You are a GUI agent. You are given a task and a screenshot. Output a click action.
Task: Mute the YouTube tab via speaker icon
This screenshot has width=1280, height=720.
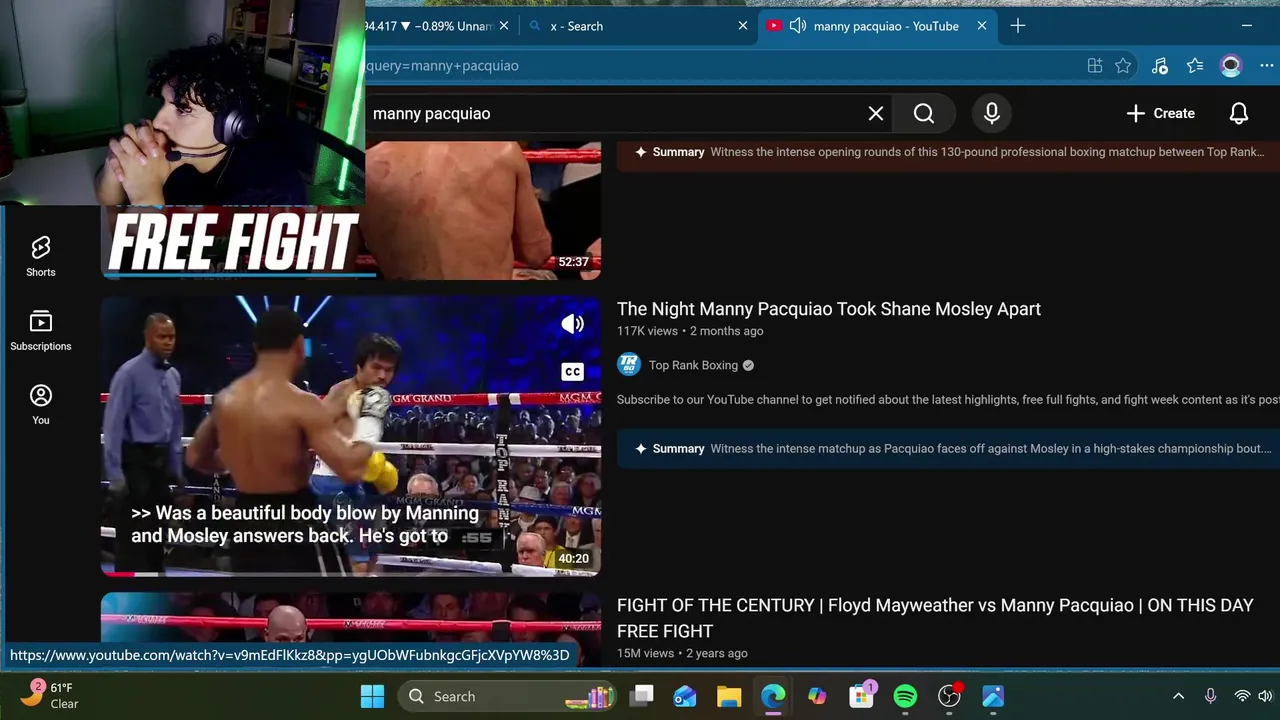[x=798, y=27]
